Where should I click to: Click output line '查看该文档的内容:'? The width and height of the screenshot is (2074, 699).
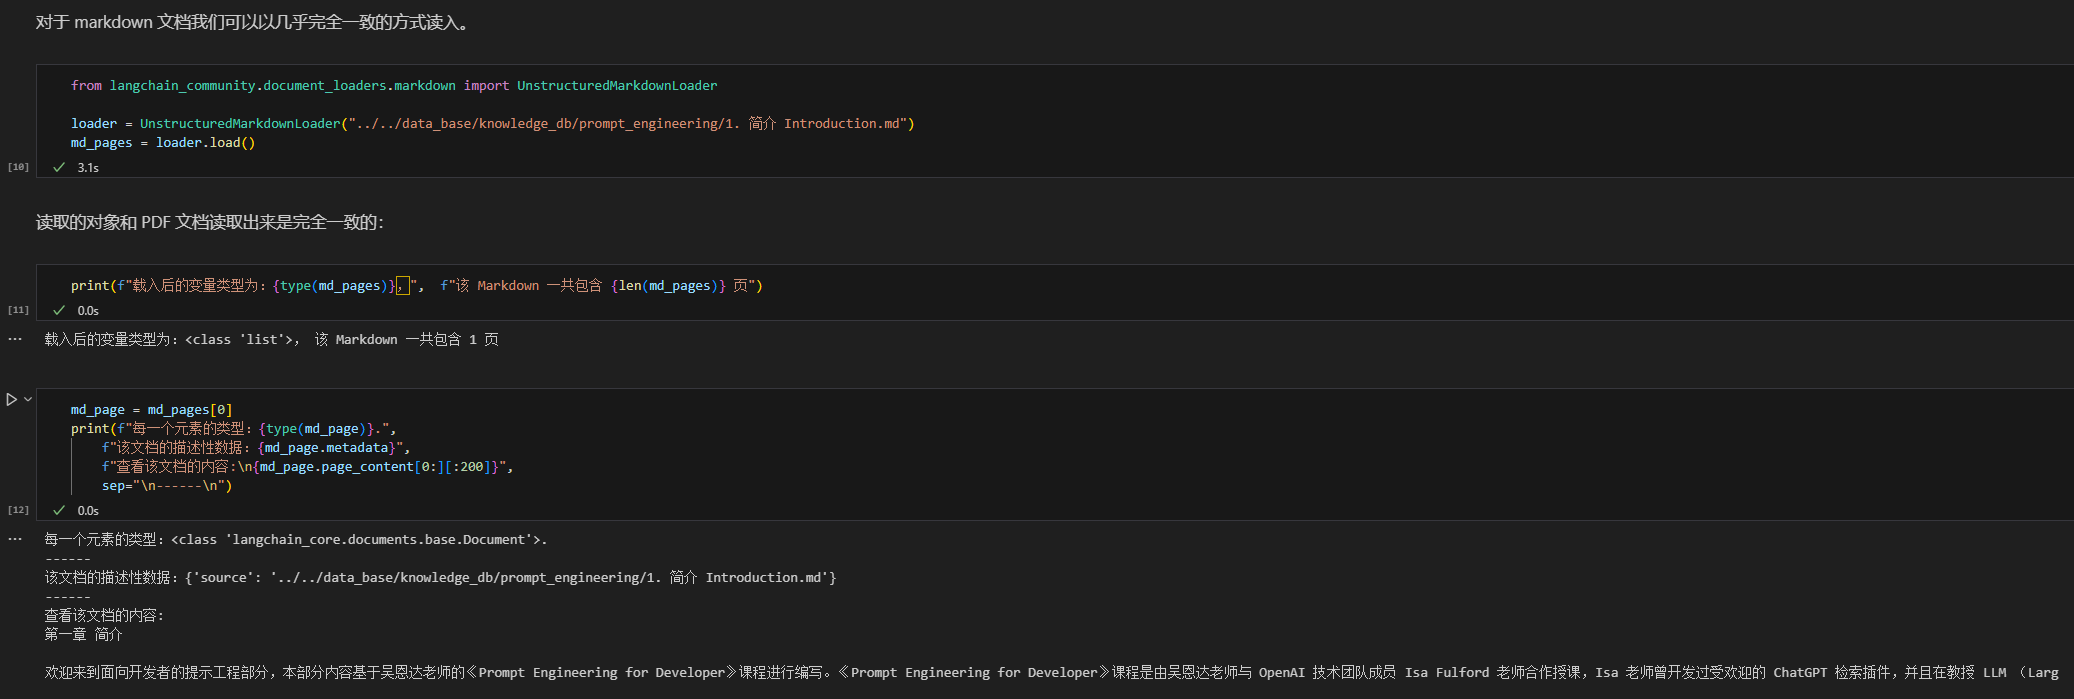[x=104, y=616]
